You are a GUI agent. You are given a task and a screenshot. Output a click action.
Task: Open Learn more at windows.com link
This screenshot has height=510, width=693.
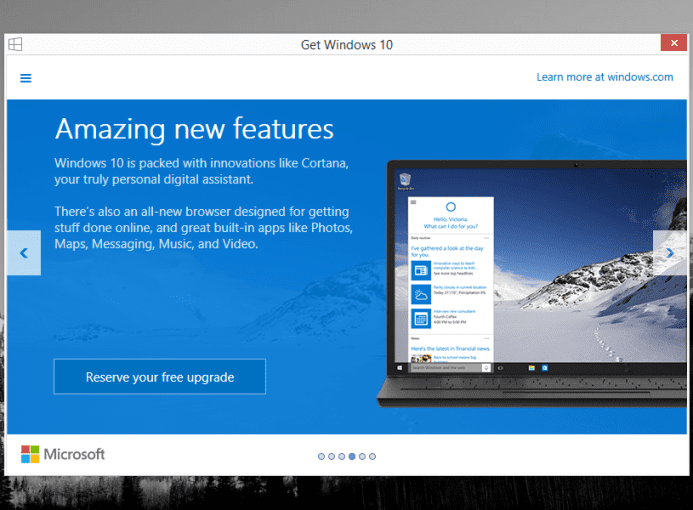pyautogui.click(x=605, y=77)
